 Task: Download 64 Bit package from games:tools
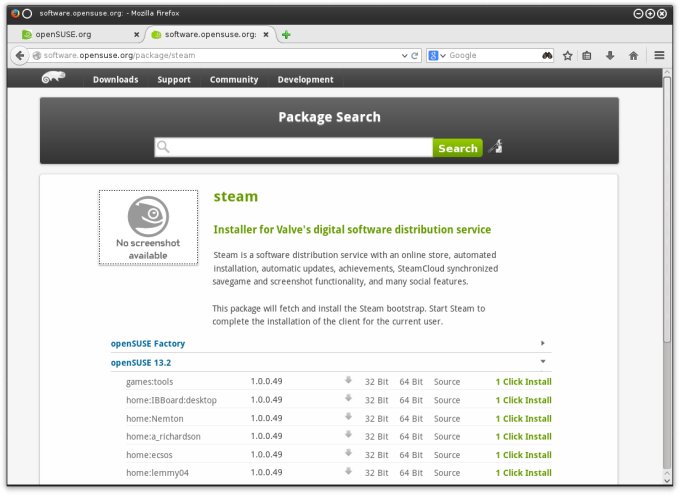[411, 382]
